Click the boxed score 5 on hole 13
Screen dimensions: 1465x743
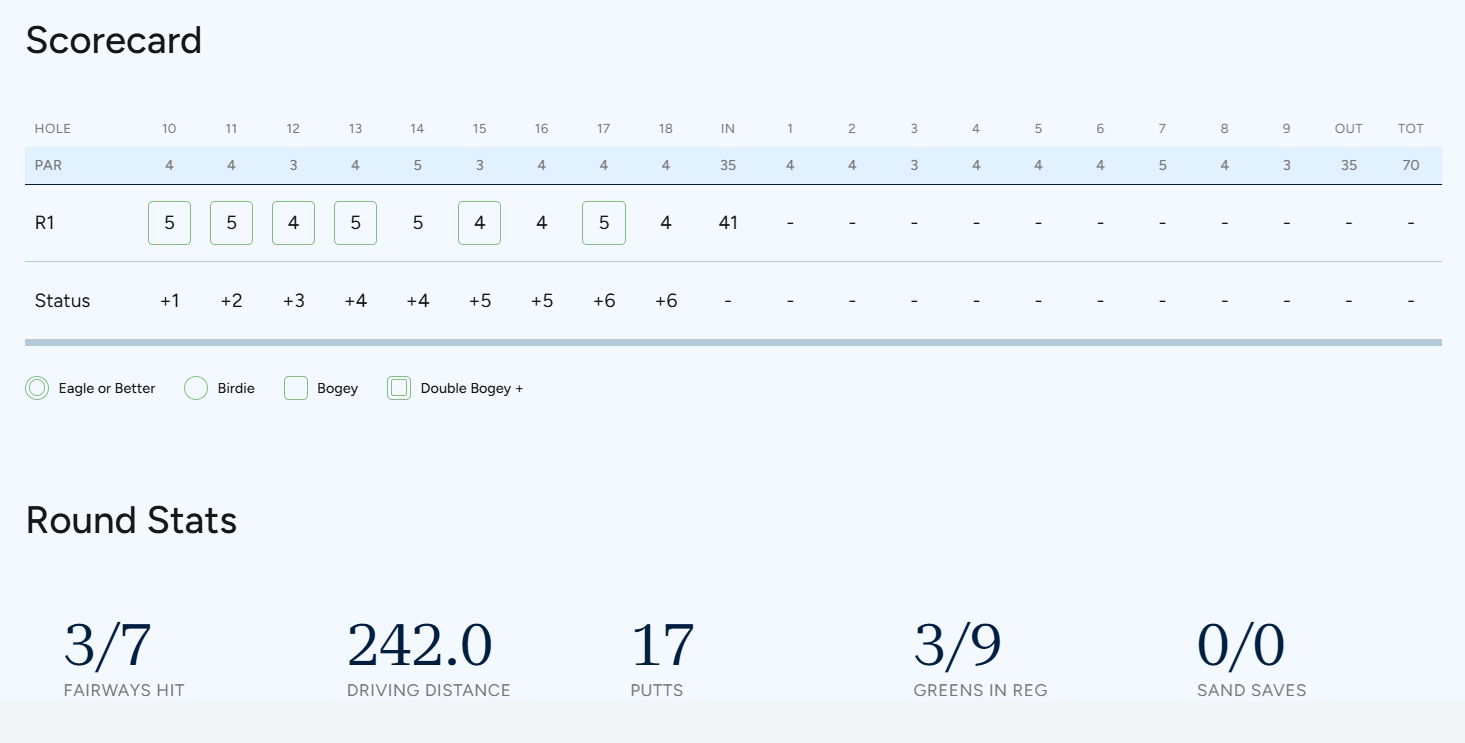[x=355, y=223]
